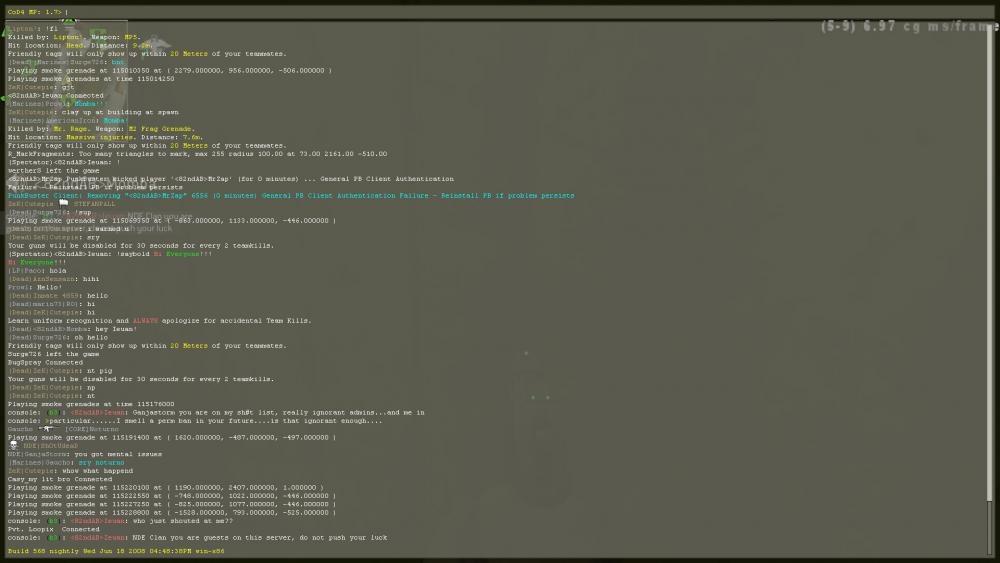Click the smoke grenade line at 115228800
Viewport: 1000px width, 563px height.
pyautogui.click(x=172, y=513)
